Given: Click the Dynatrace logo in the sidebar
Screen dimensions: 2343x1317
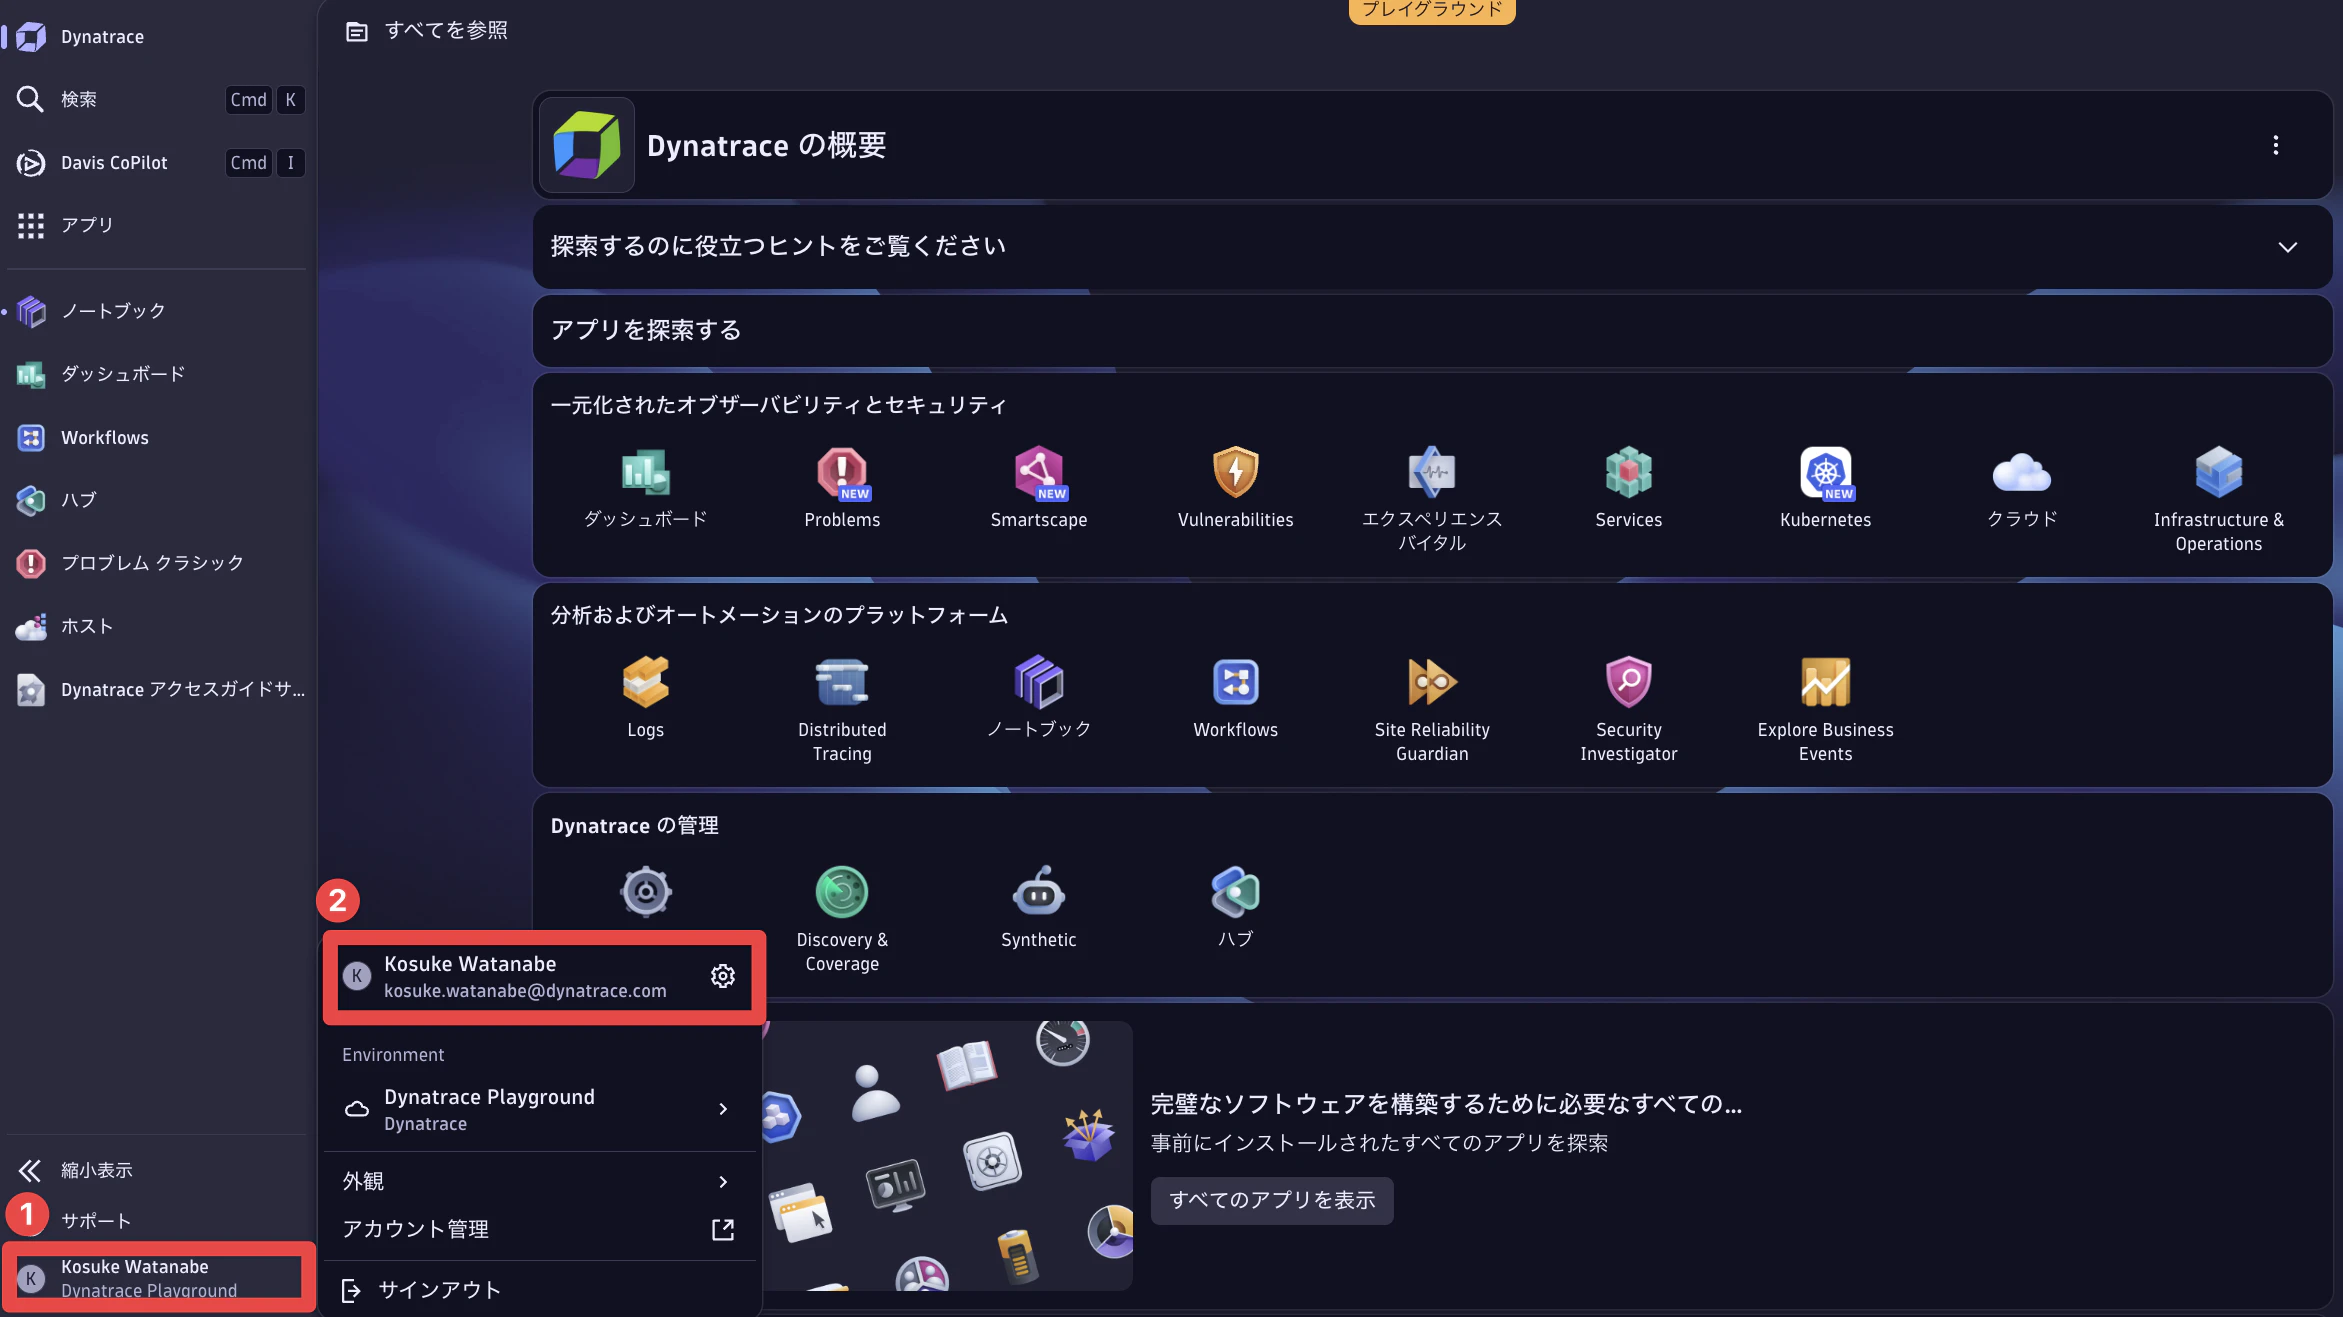Looking at the screenshot, I should (x=31, y=37).
